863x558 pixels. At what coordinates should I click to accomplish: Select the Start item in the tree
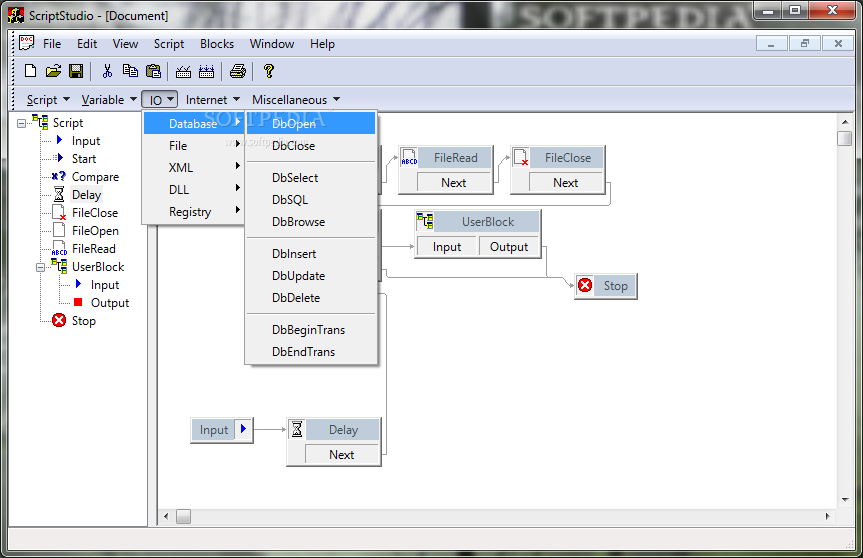[84, 158]
